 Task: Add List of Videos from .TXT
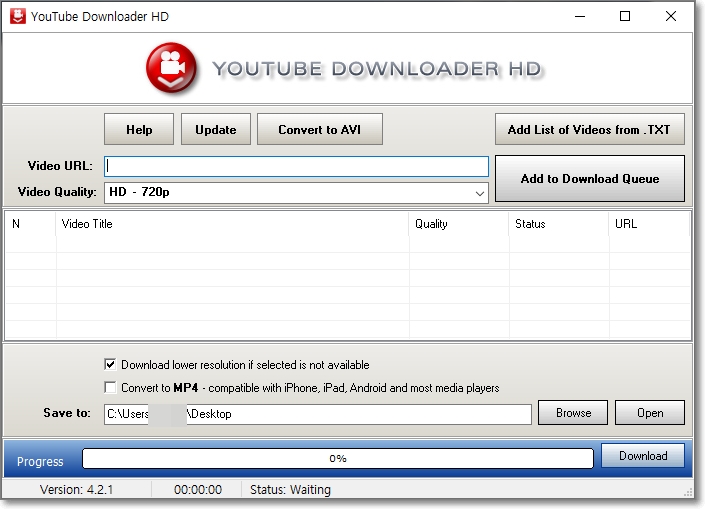click(x=589, y=129)
